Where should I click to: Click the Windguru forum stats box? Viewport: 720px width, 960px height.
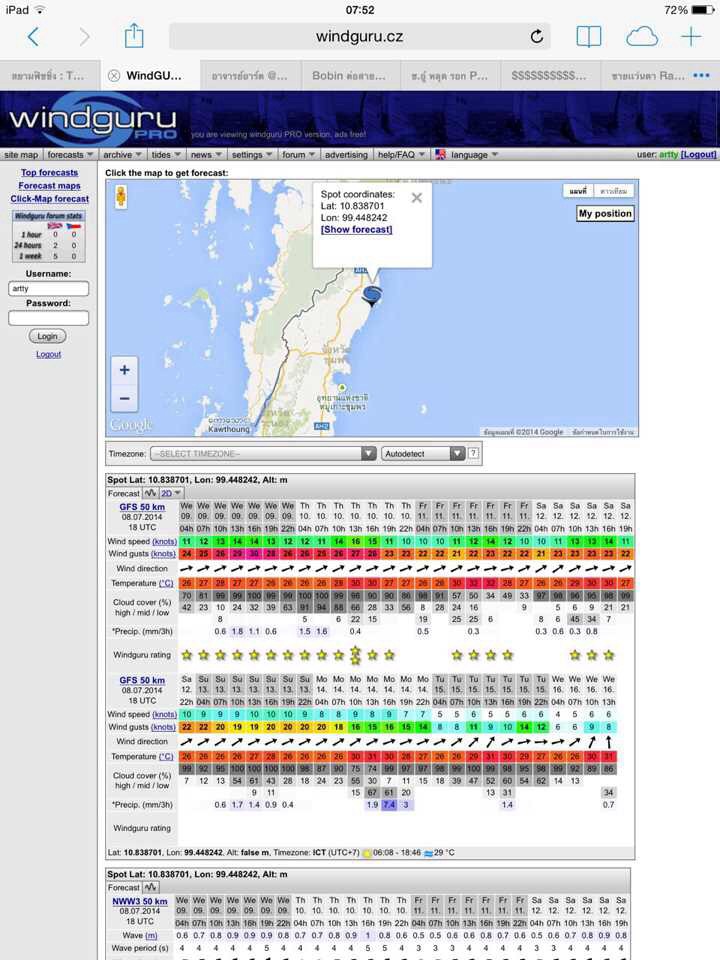point(48,236)
